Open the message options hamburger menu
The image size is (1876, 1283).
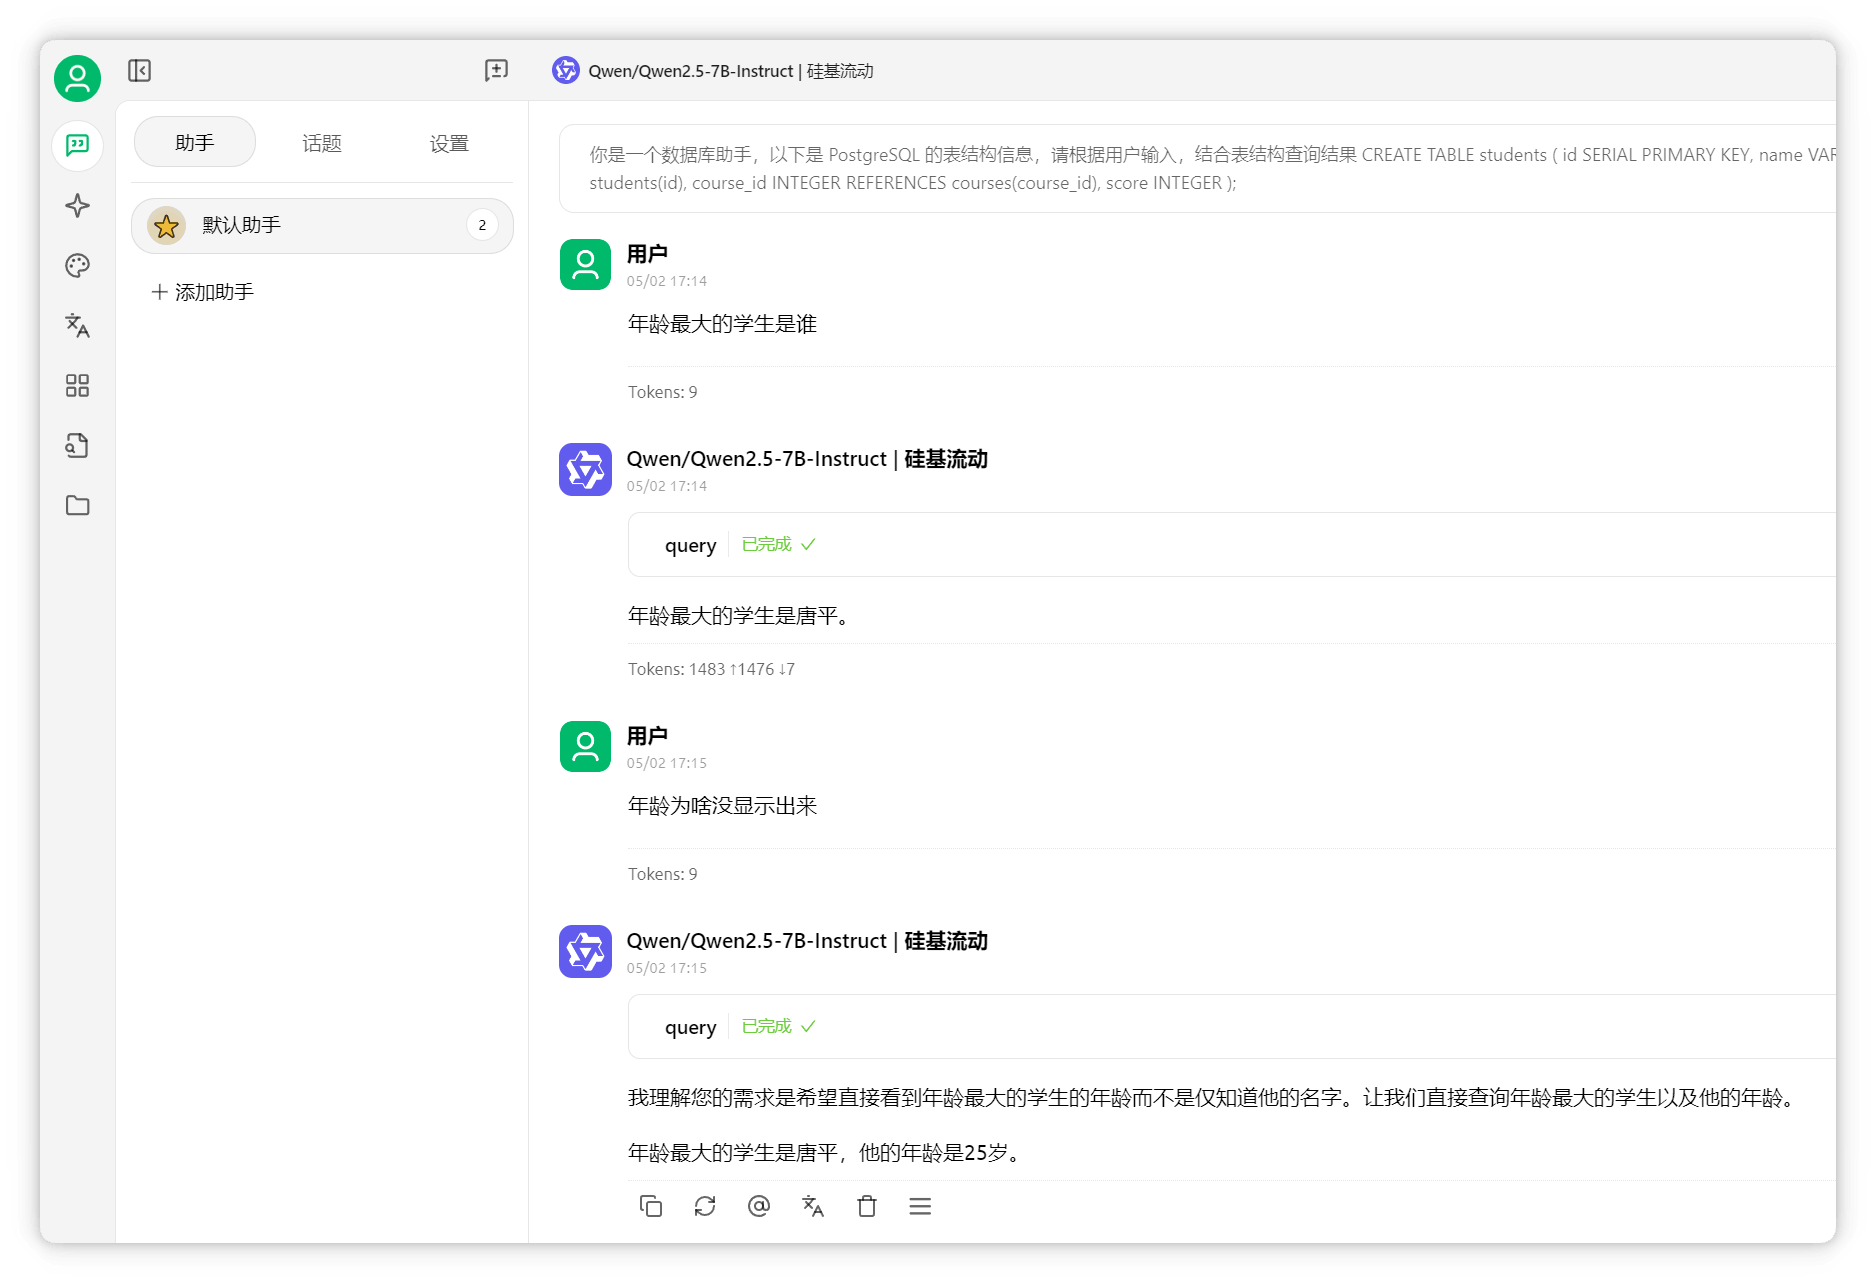920,1206
